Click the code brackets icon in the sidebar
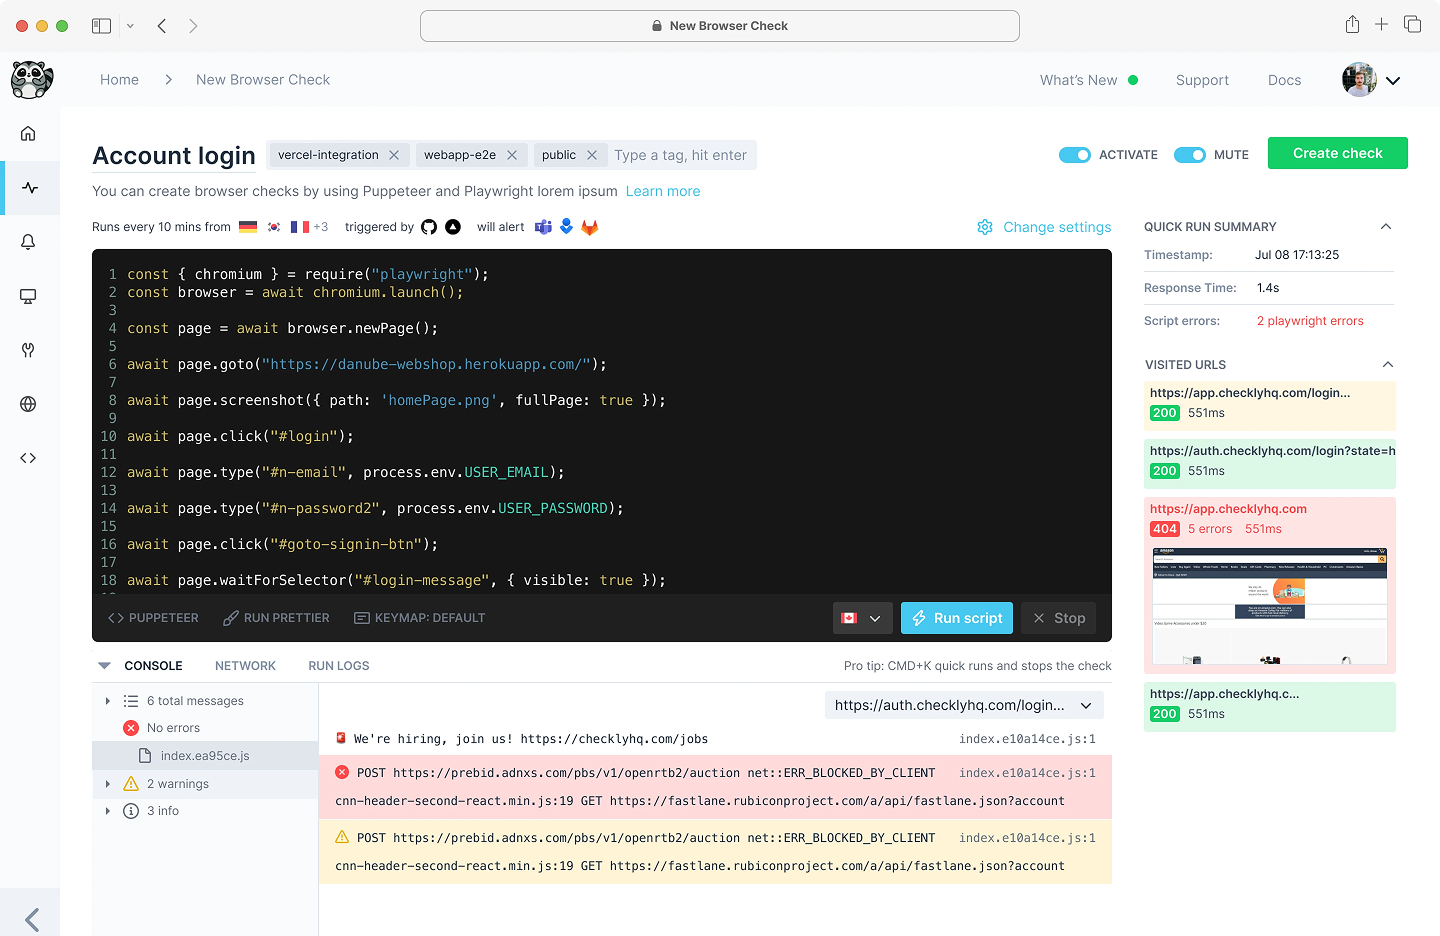 (28, 458)
